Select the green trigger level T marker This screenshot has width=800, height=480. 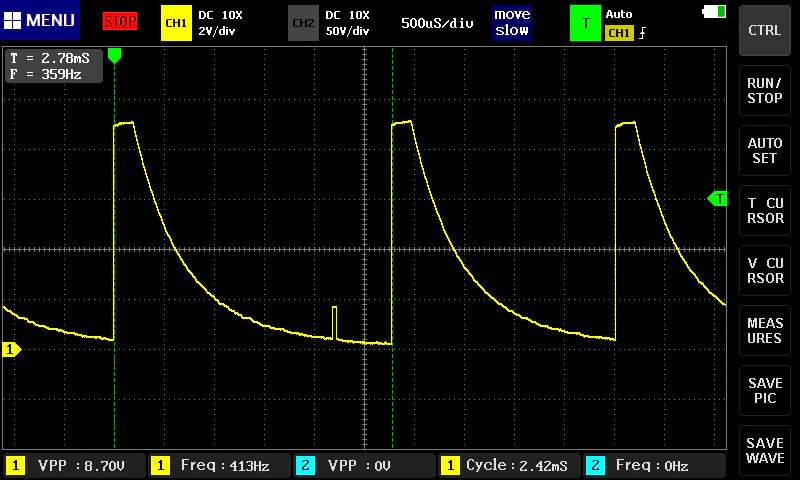tap(717, 198)
